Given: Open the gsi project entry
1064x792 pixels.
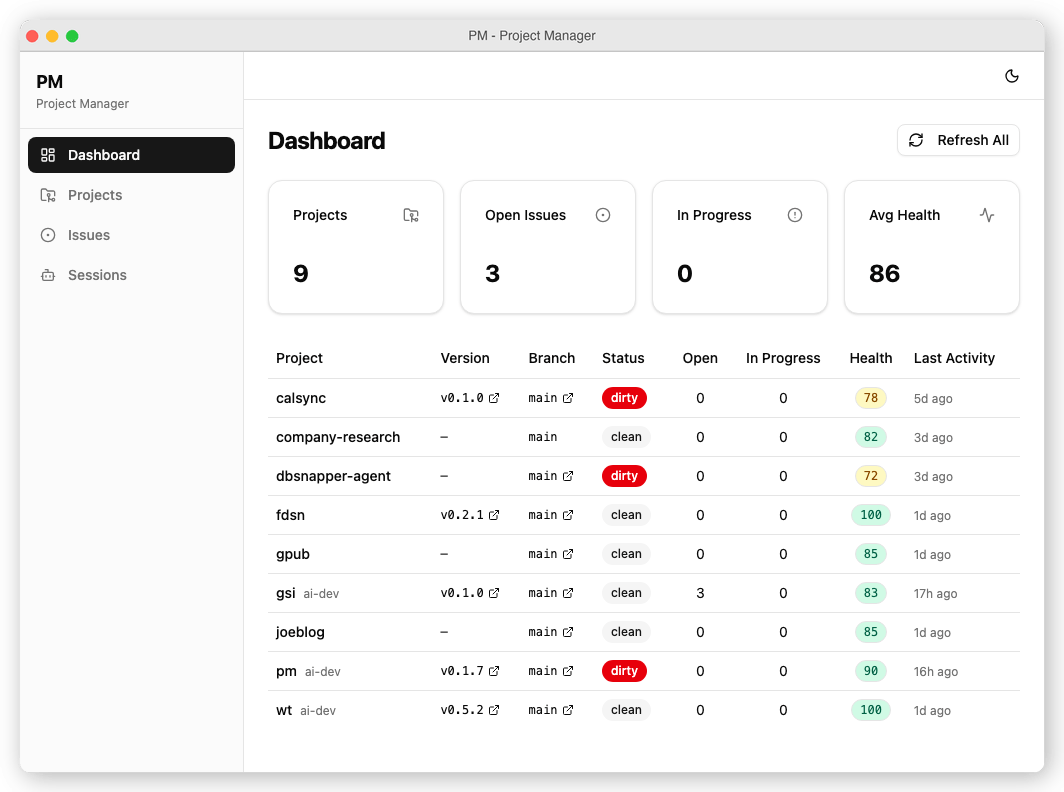Looking at the screenshot, I should click(284, 592).
